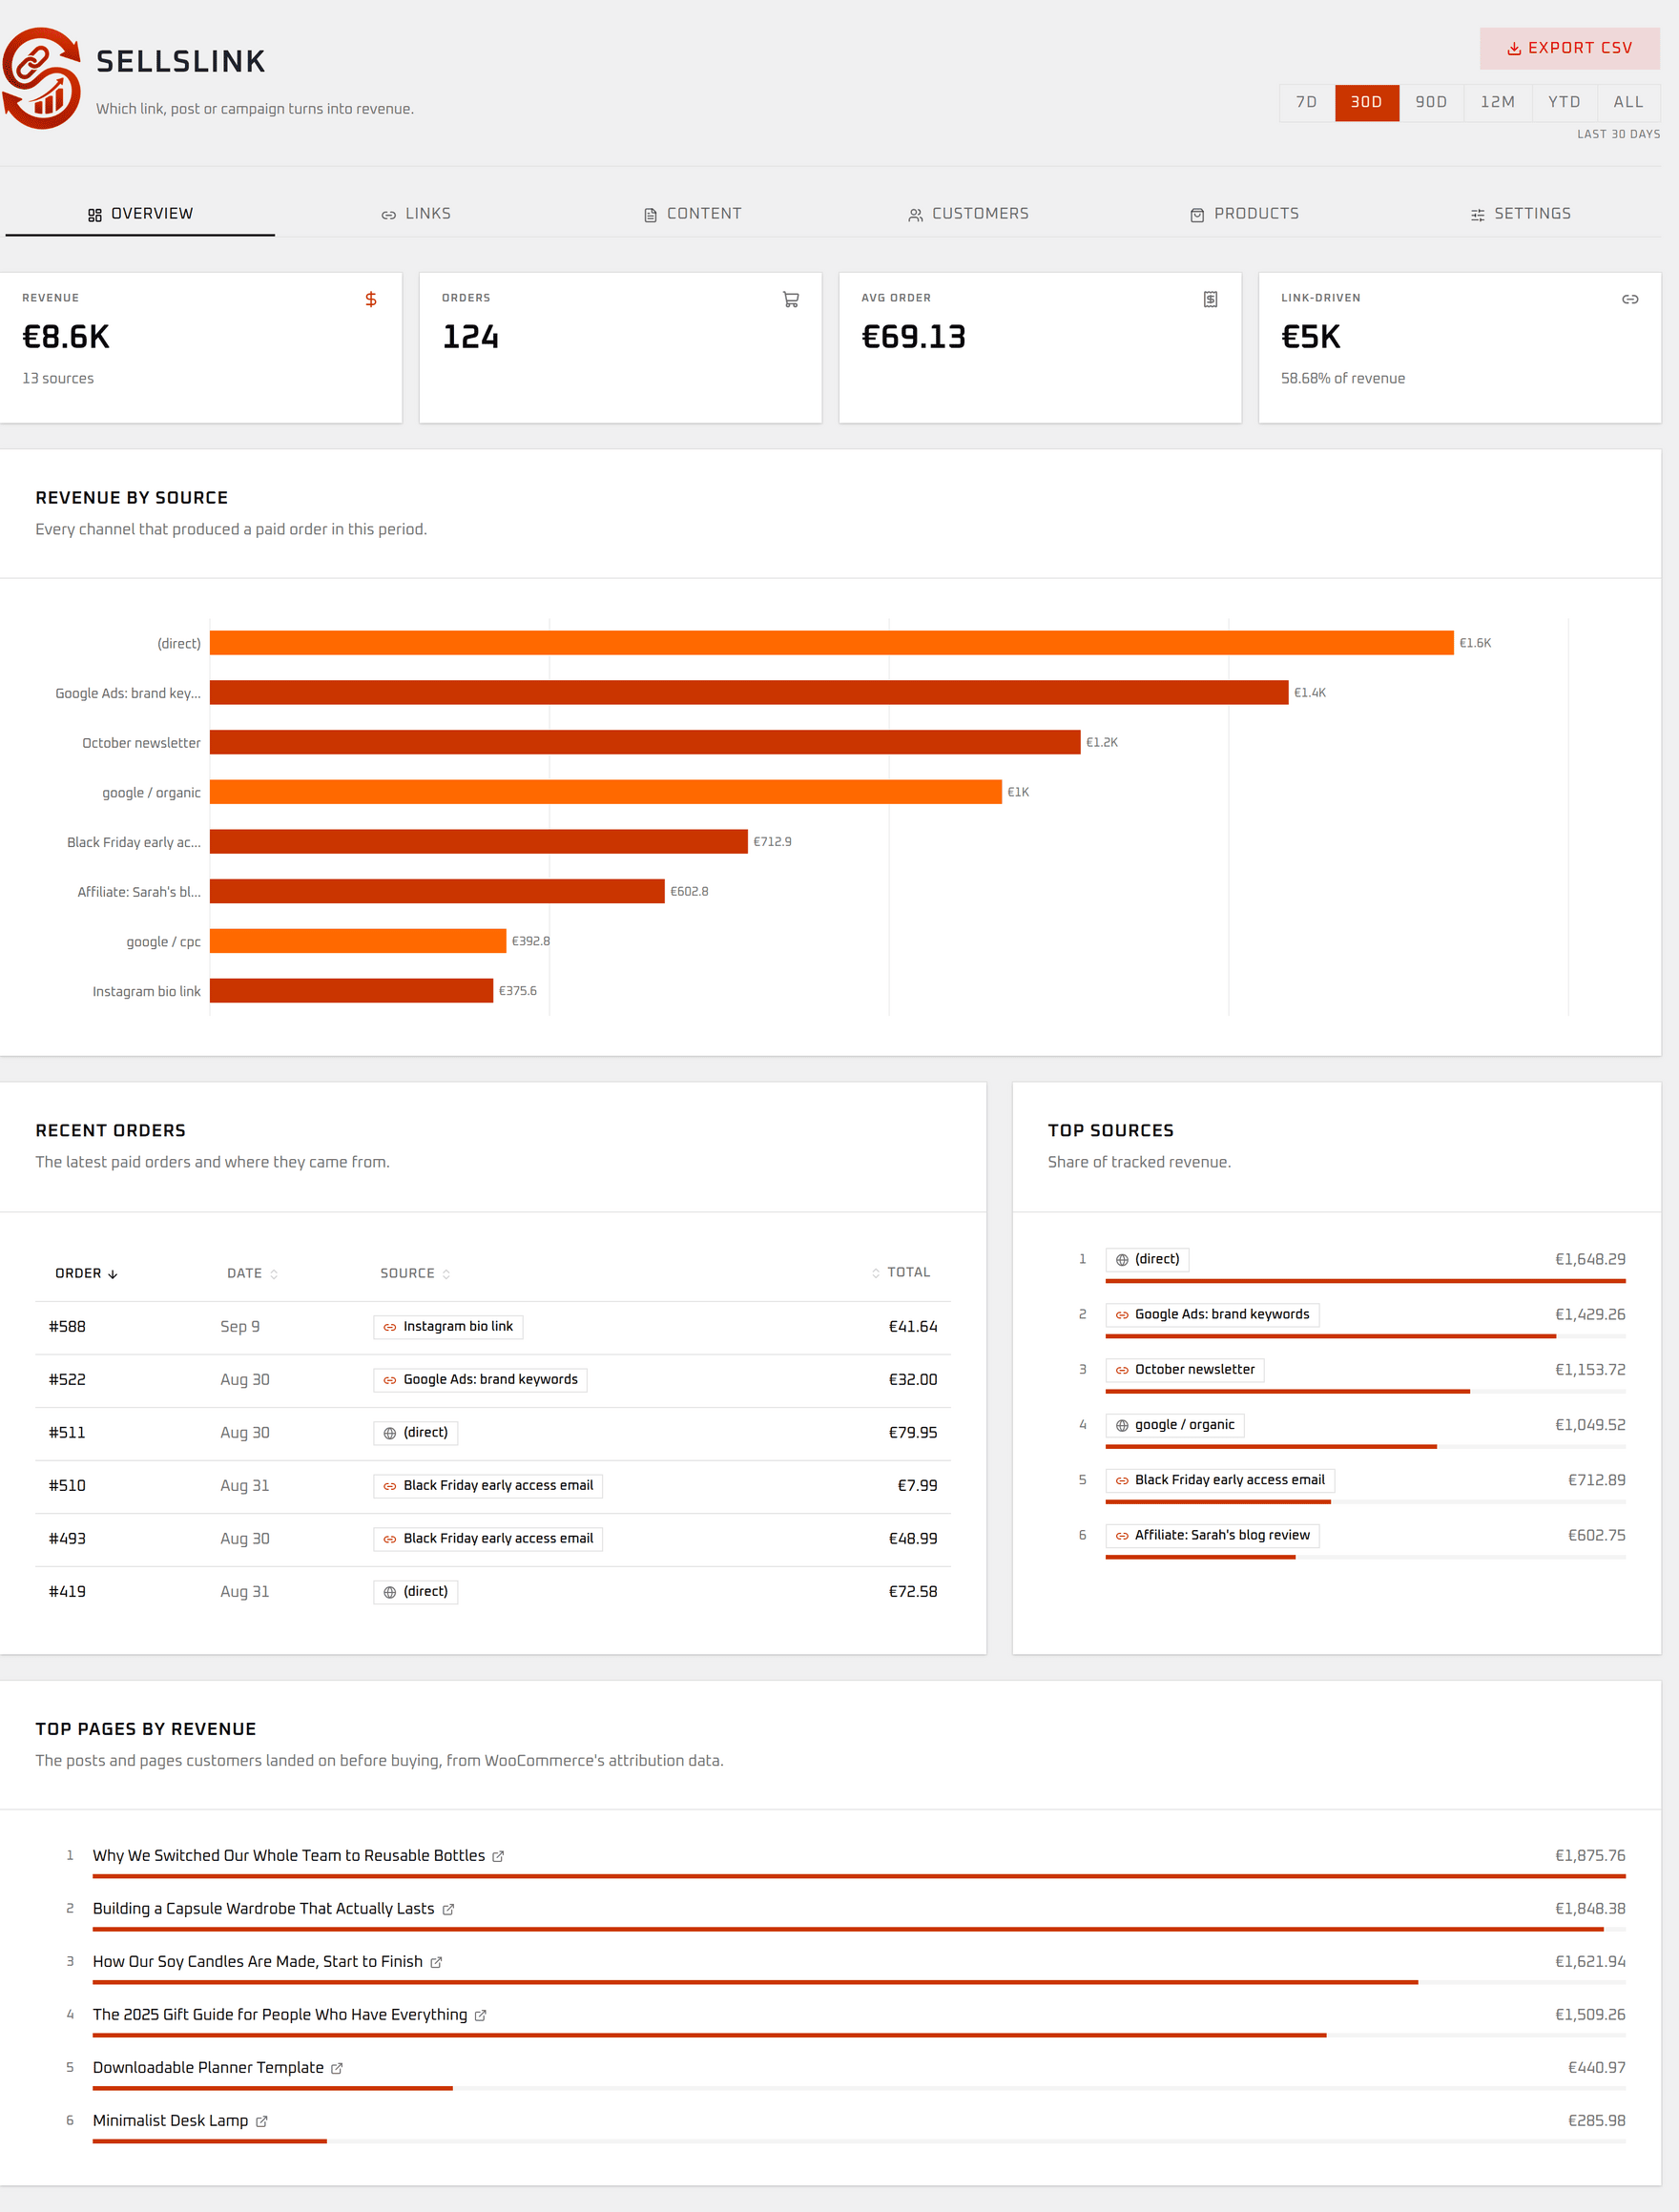1679x2212 pixels.
Task: Click the dollar icon on Revenue card
Action: pyautogui.click(x=371, y=299)
